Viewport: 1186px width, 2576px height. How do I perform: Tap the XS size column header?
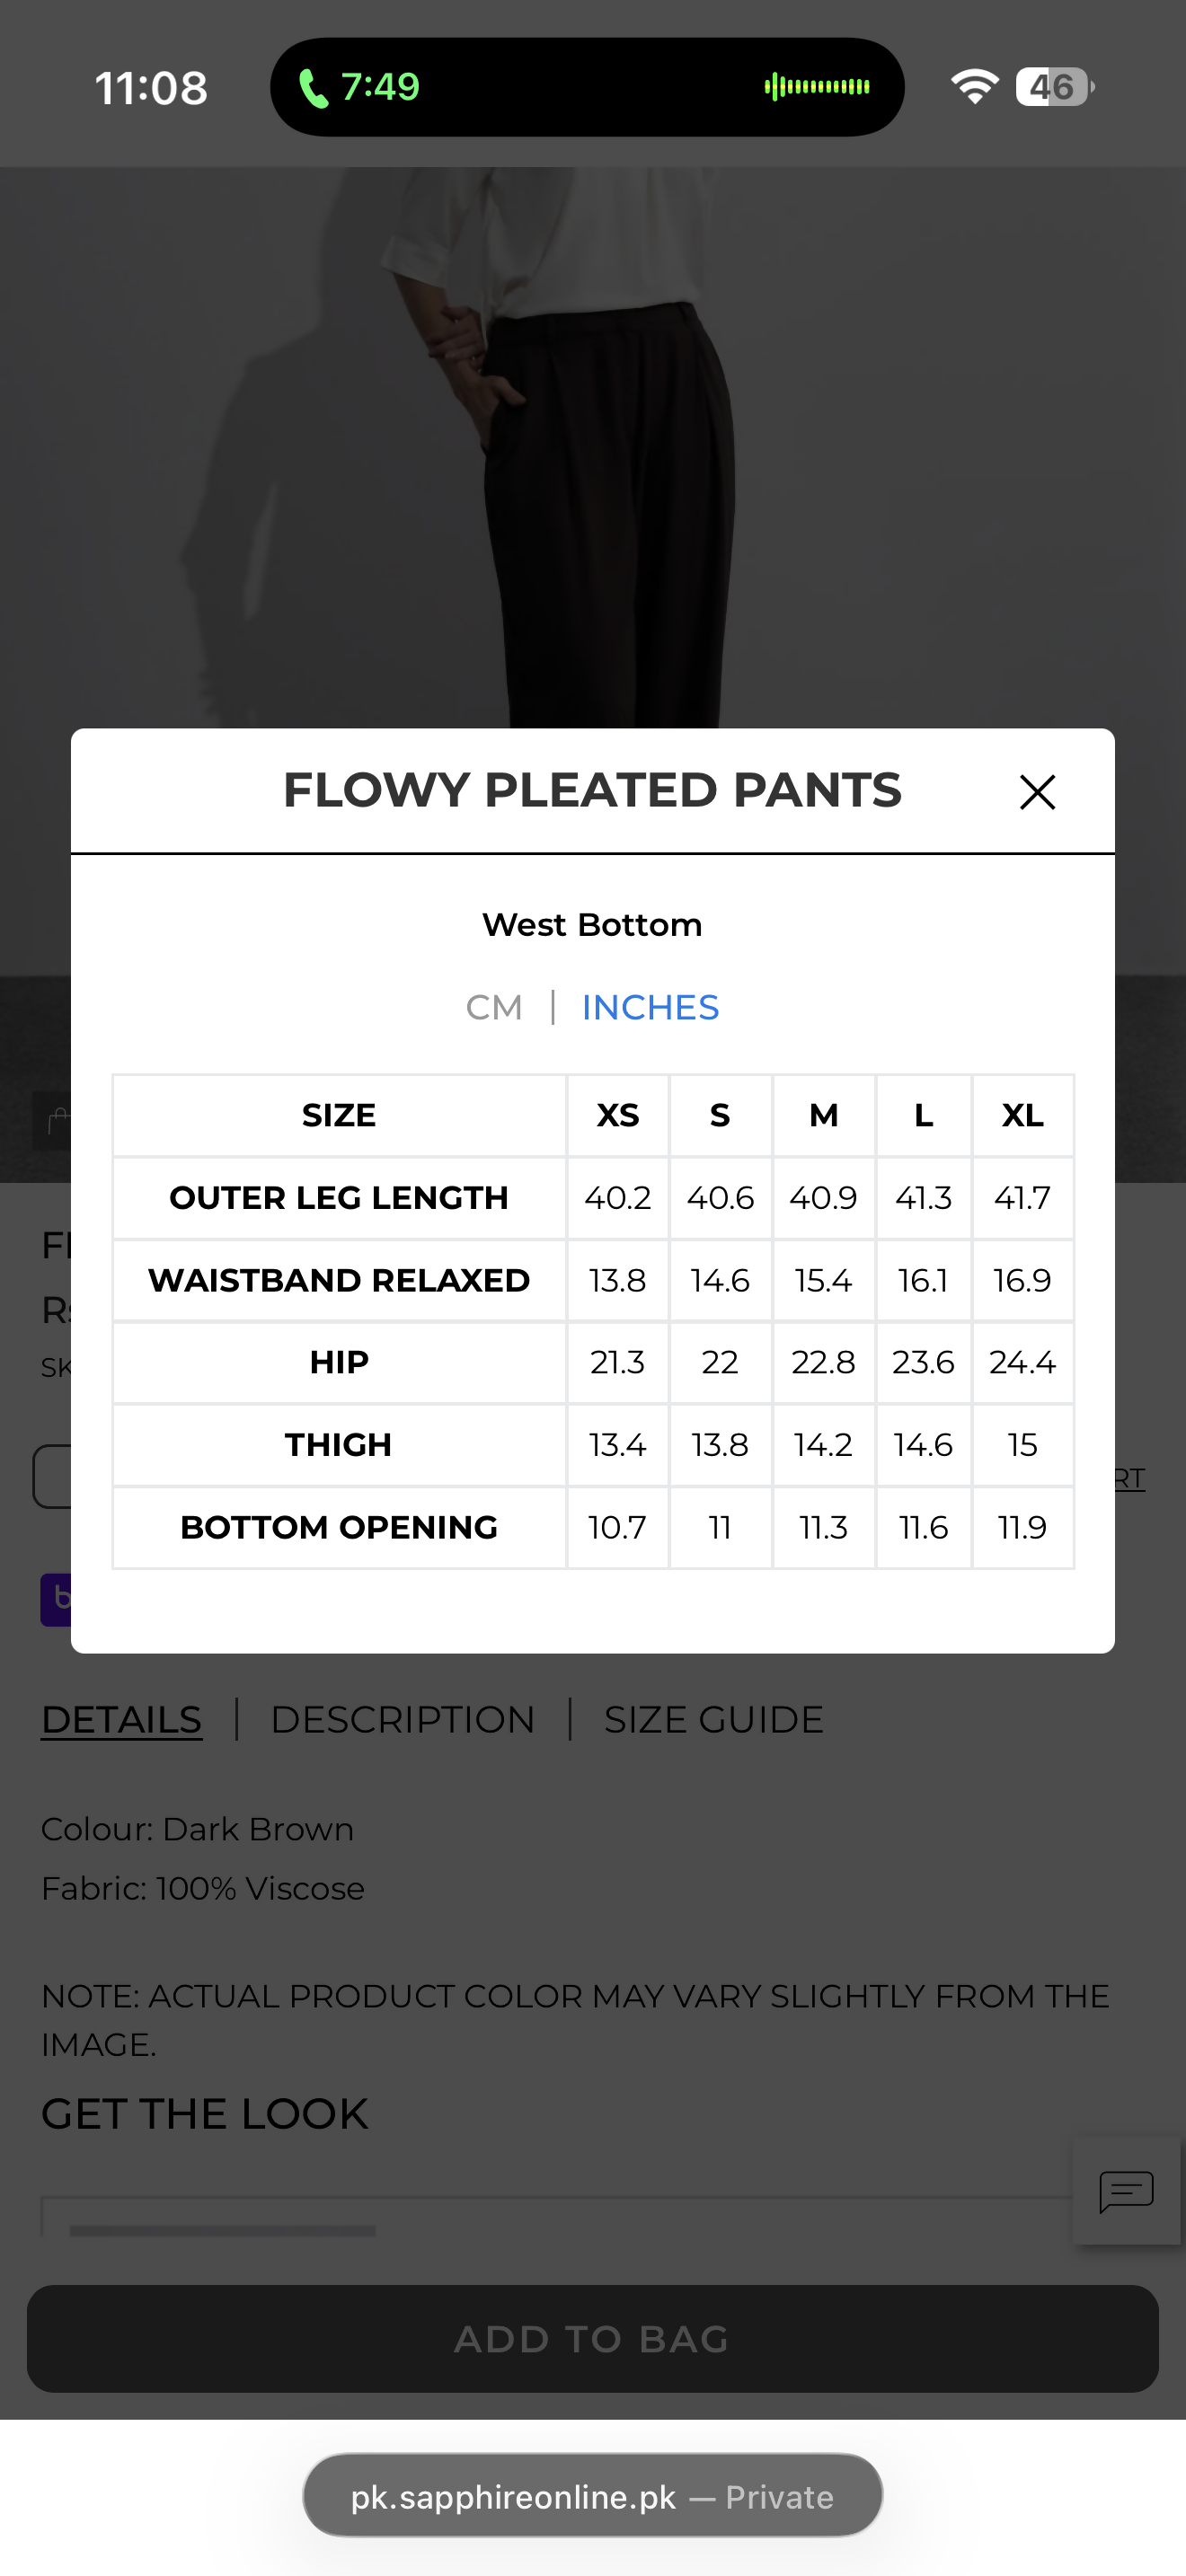coord(617,1115)
